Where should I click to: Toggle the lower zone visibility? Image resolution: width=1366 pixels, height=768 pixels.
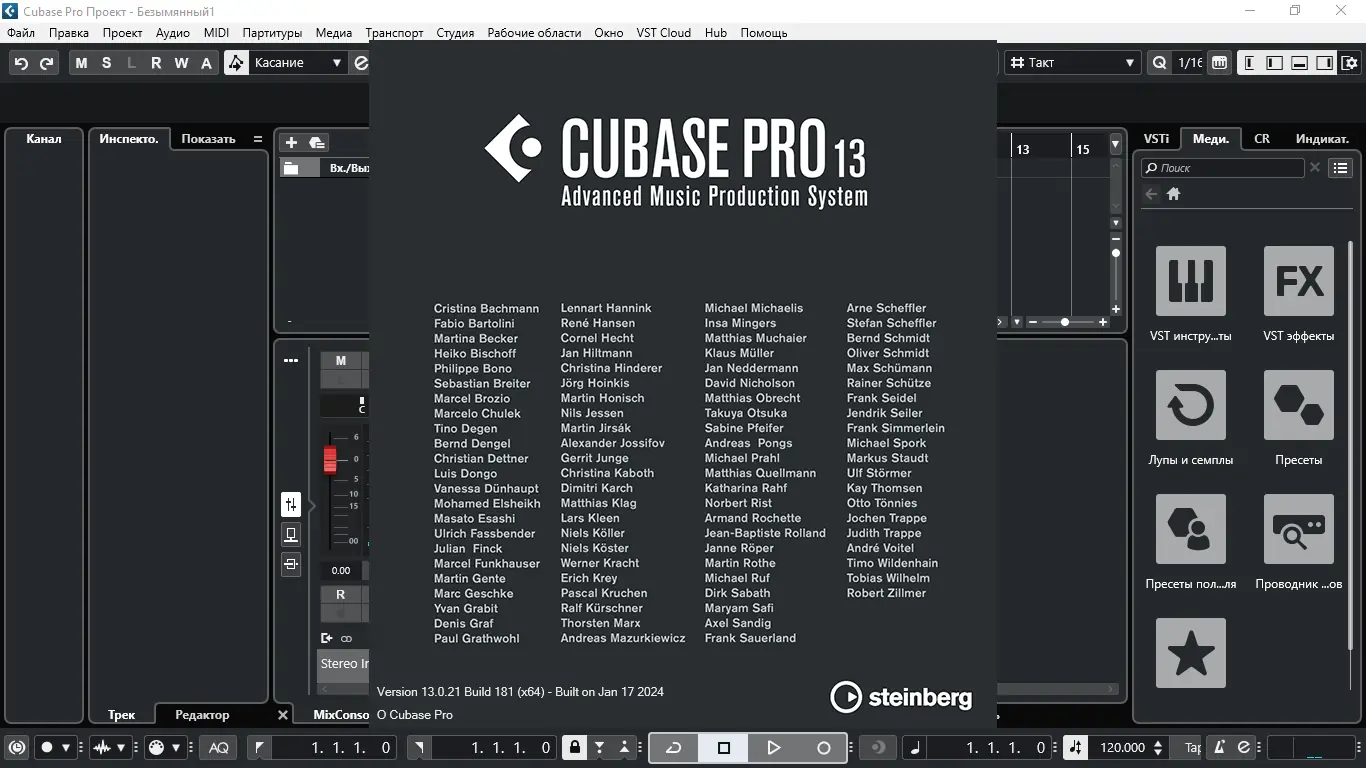point(1299,63)
